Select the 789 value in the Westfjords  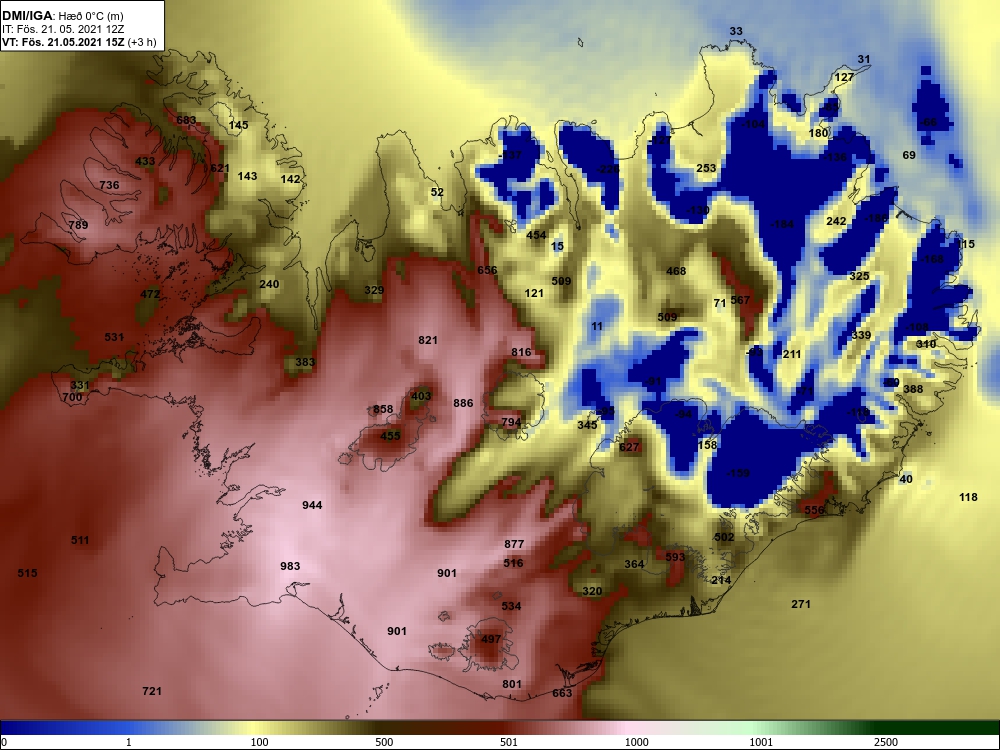(78, 224)
